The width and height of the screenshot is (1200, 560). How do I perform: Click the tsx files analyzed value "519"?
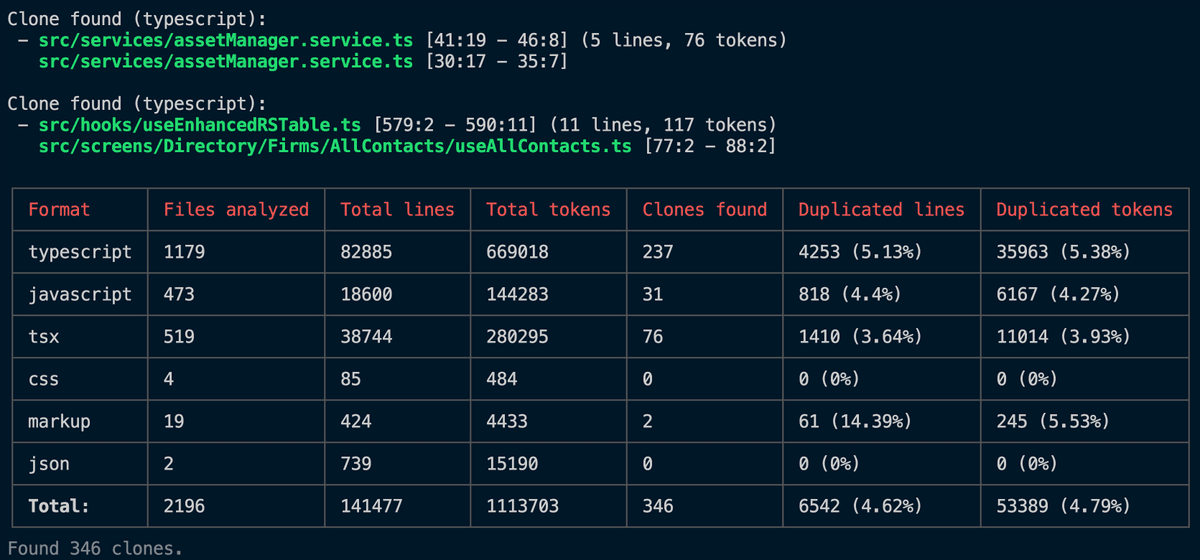click(x=179, y=337)
